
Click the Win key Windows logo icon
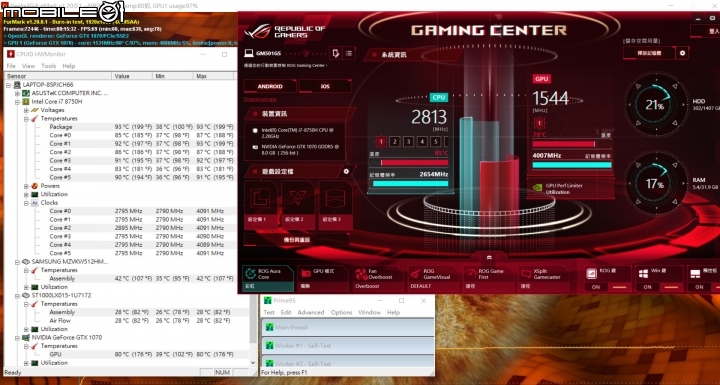[x=643, y=273]
